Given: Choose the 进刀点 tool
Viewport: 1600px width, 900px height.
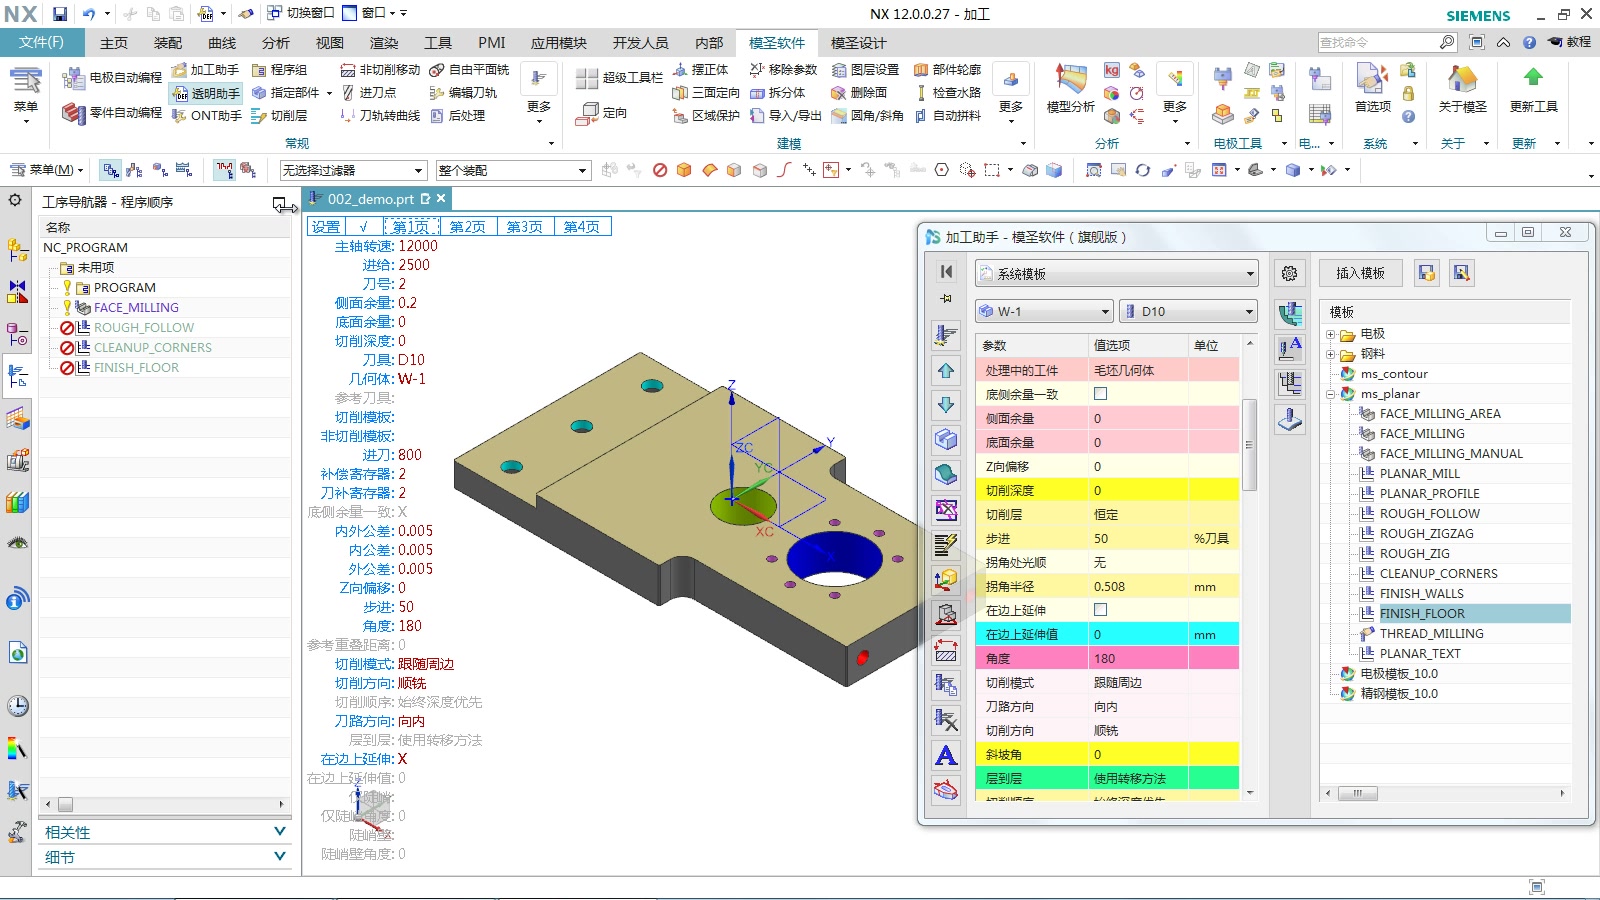Looking at the screenshot, I should pos(369,93).
